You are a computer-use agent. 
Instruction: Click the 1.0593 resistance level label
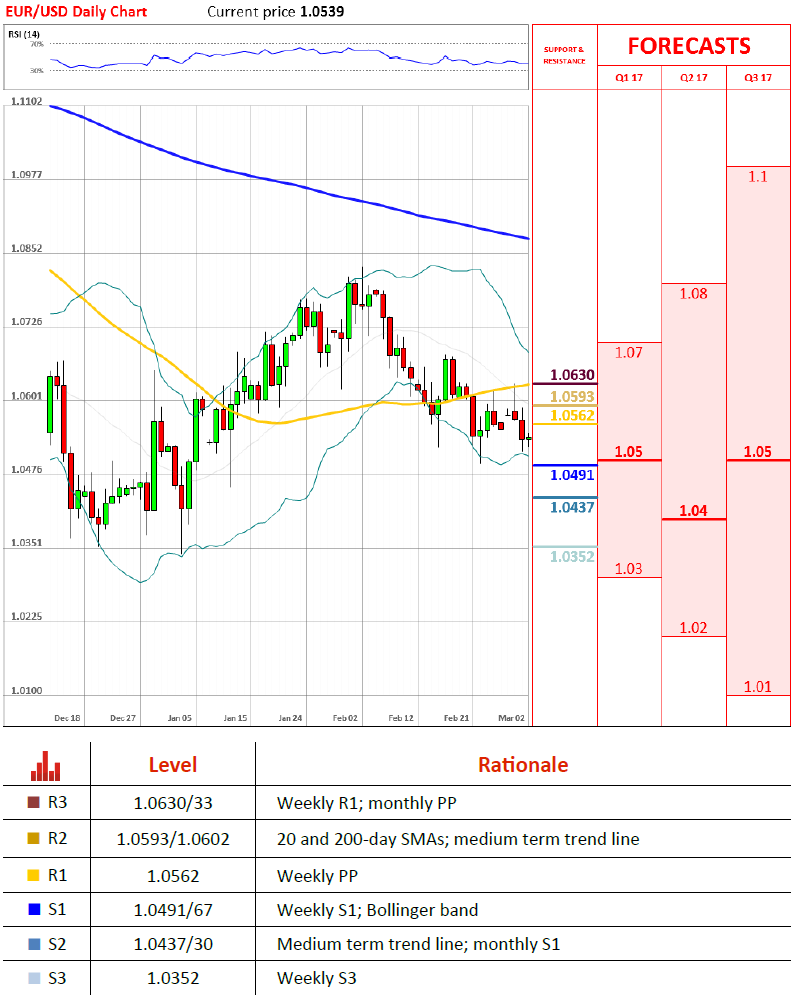(572, 397)
